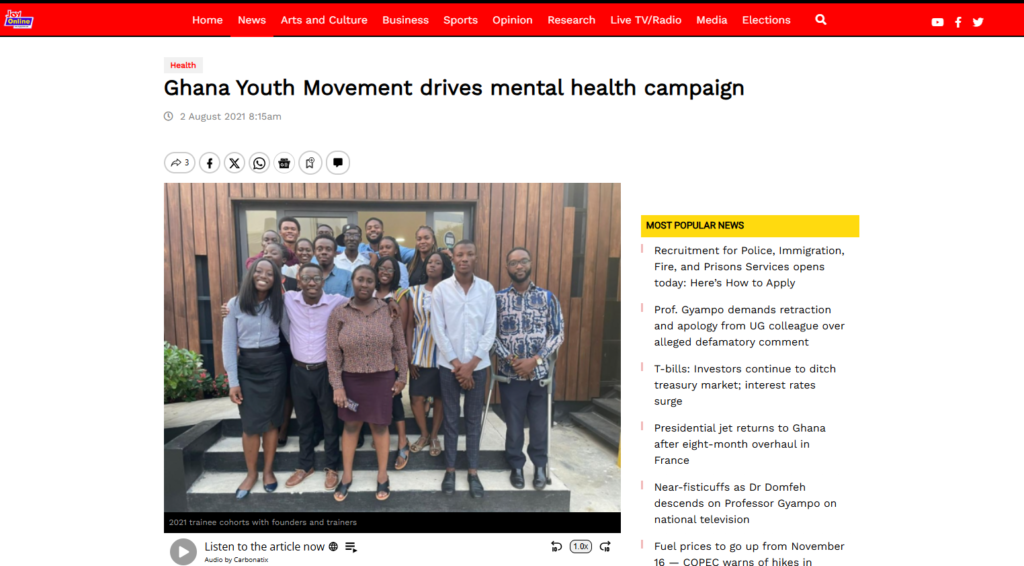Screen dimensions: 1024x566
Task: Bookmark this article
Action: (310, 163)
